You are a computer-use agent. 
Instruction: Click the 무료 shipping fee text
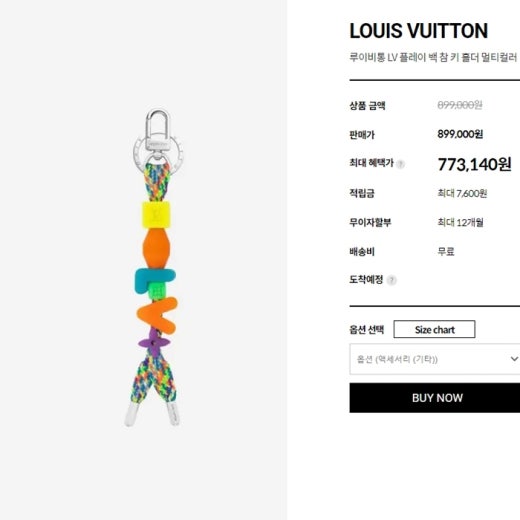446,251
